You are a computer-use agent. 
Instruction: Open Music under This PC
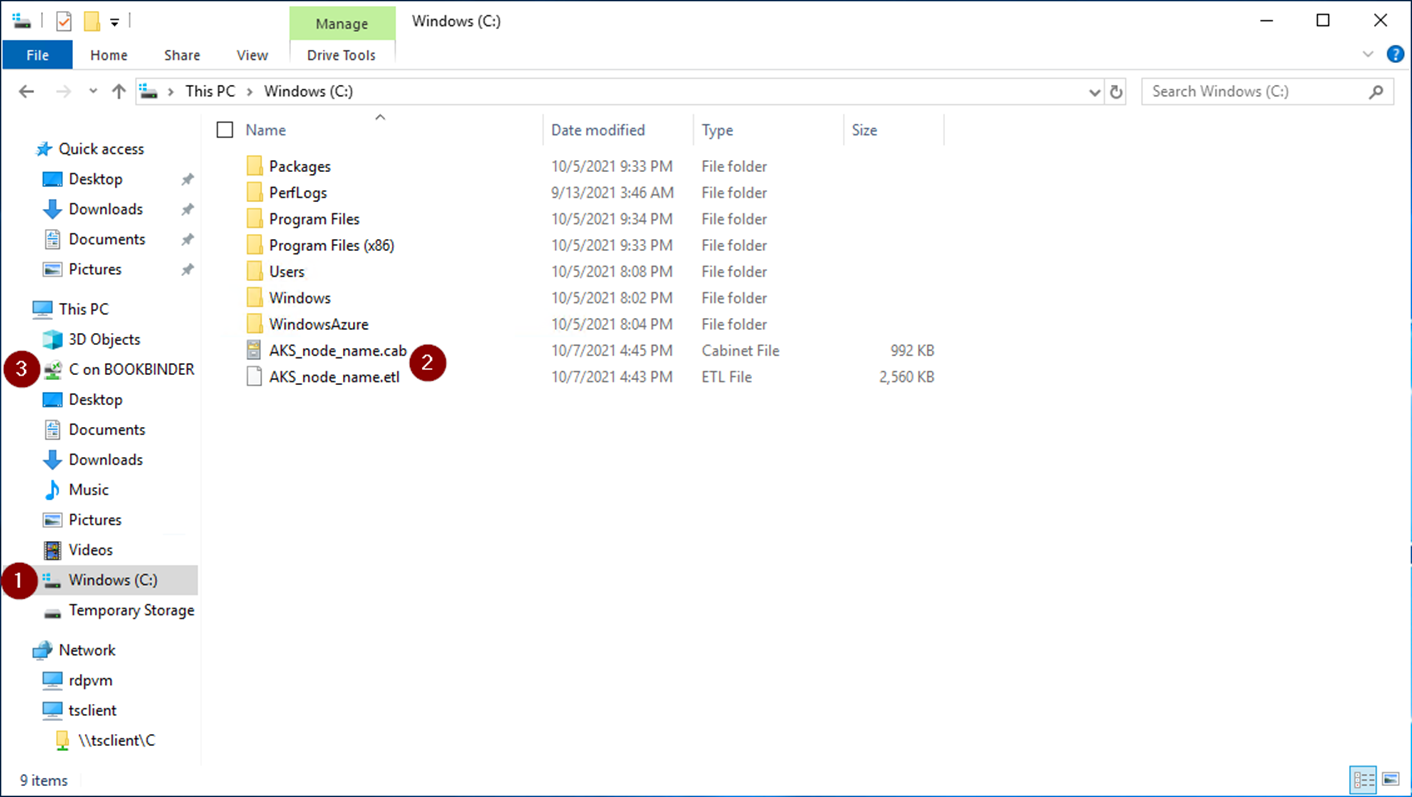(88, 489)
